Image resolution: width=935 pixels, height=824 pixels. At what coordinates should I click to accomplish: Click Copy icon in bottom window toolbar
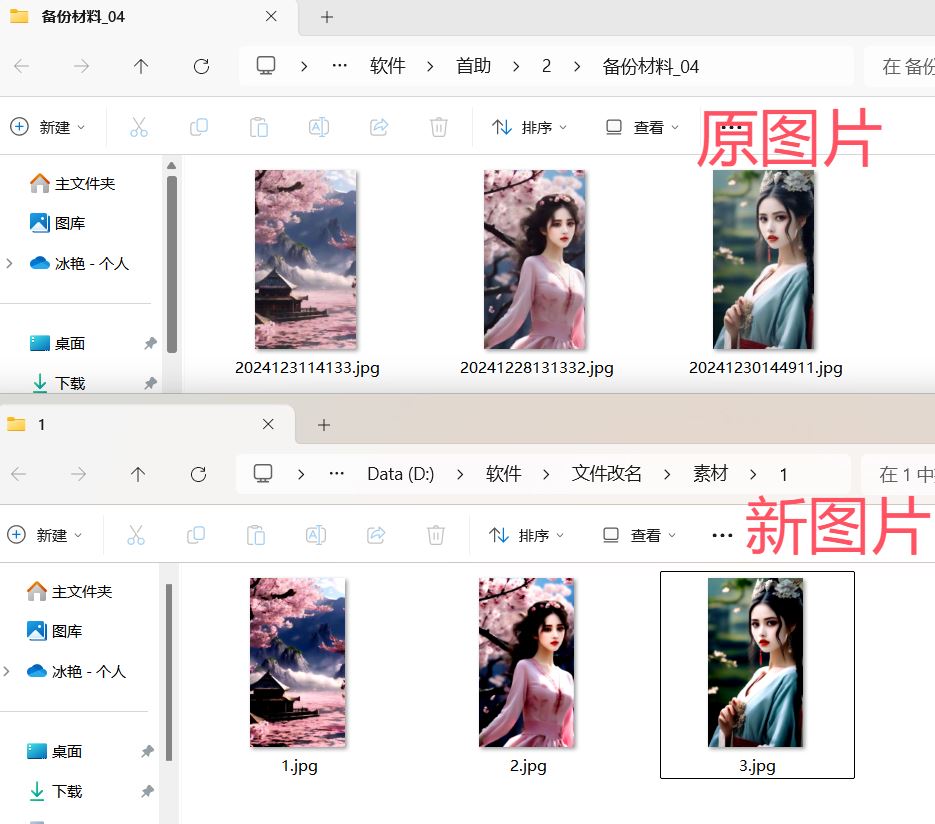point(196,535)
